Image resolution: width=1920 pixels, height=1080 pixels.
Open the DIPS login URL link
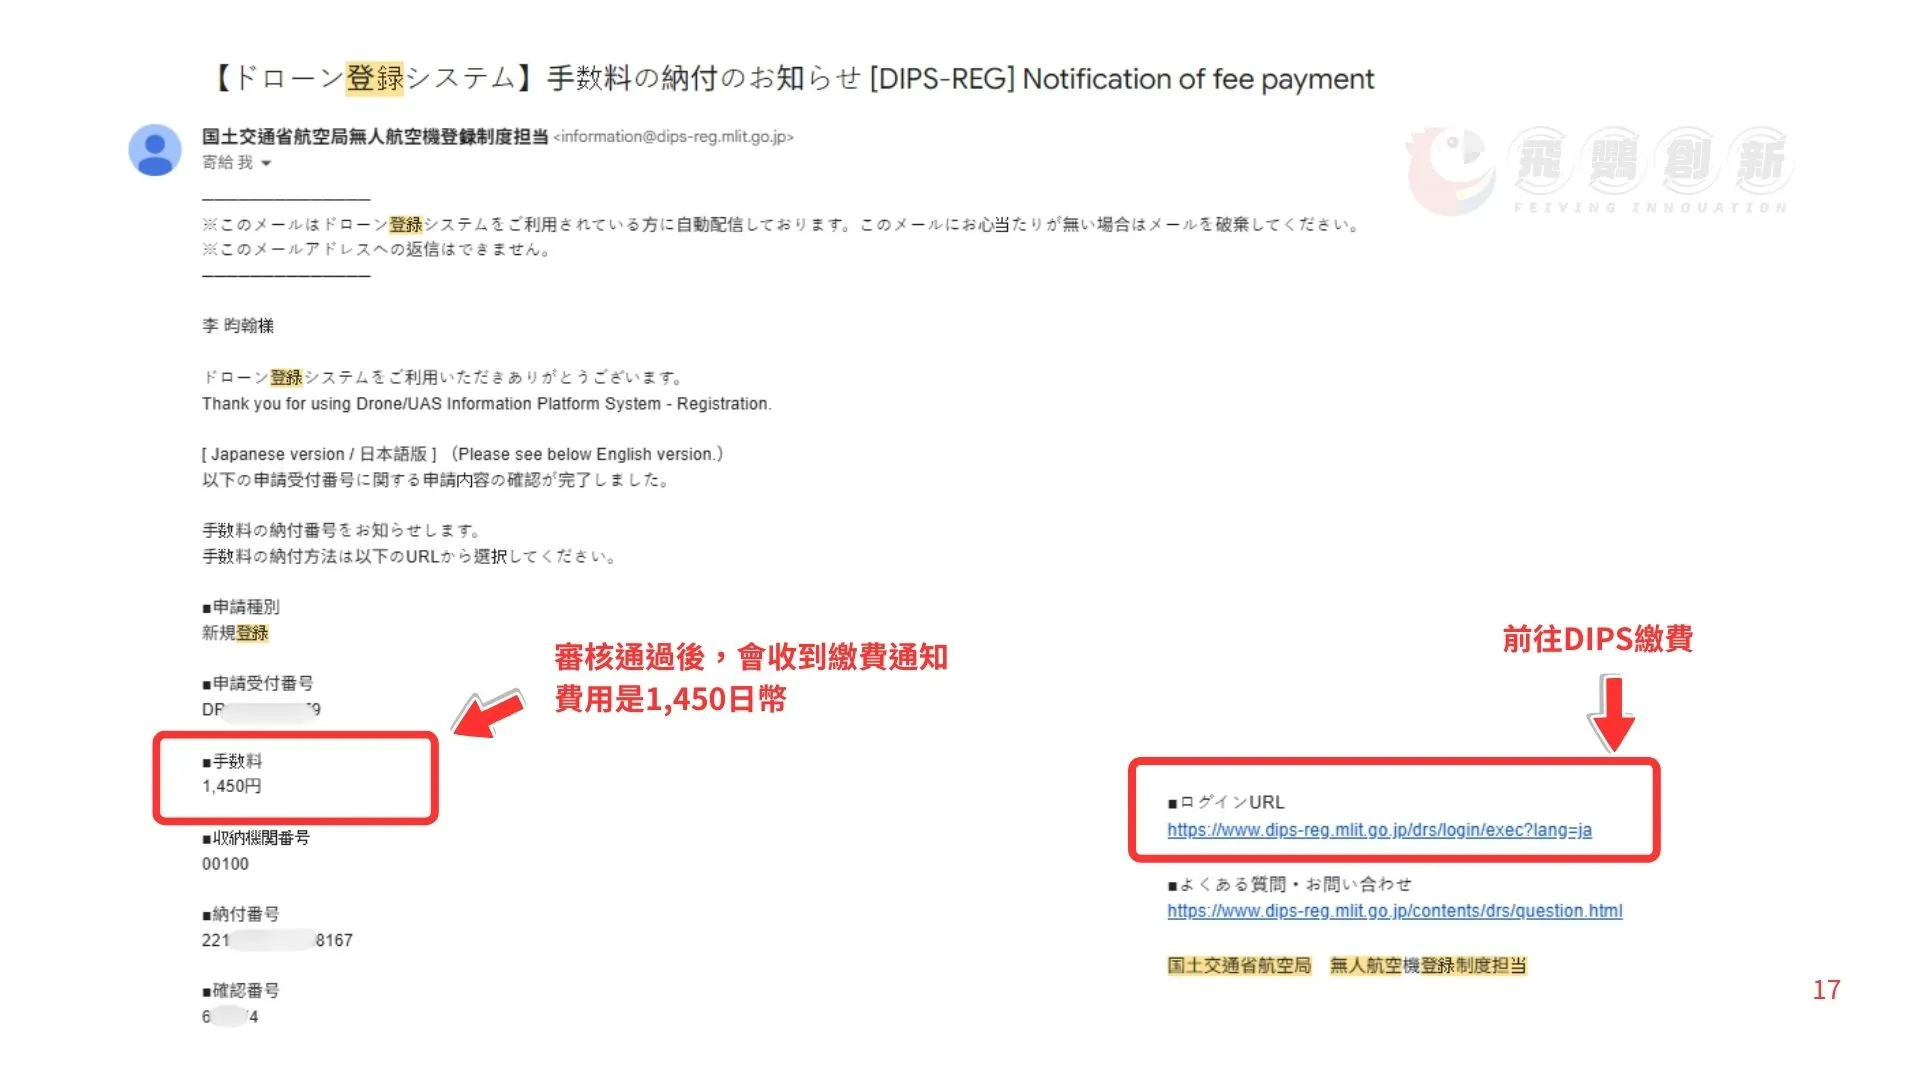click(x=1379, y=830)
